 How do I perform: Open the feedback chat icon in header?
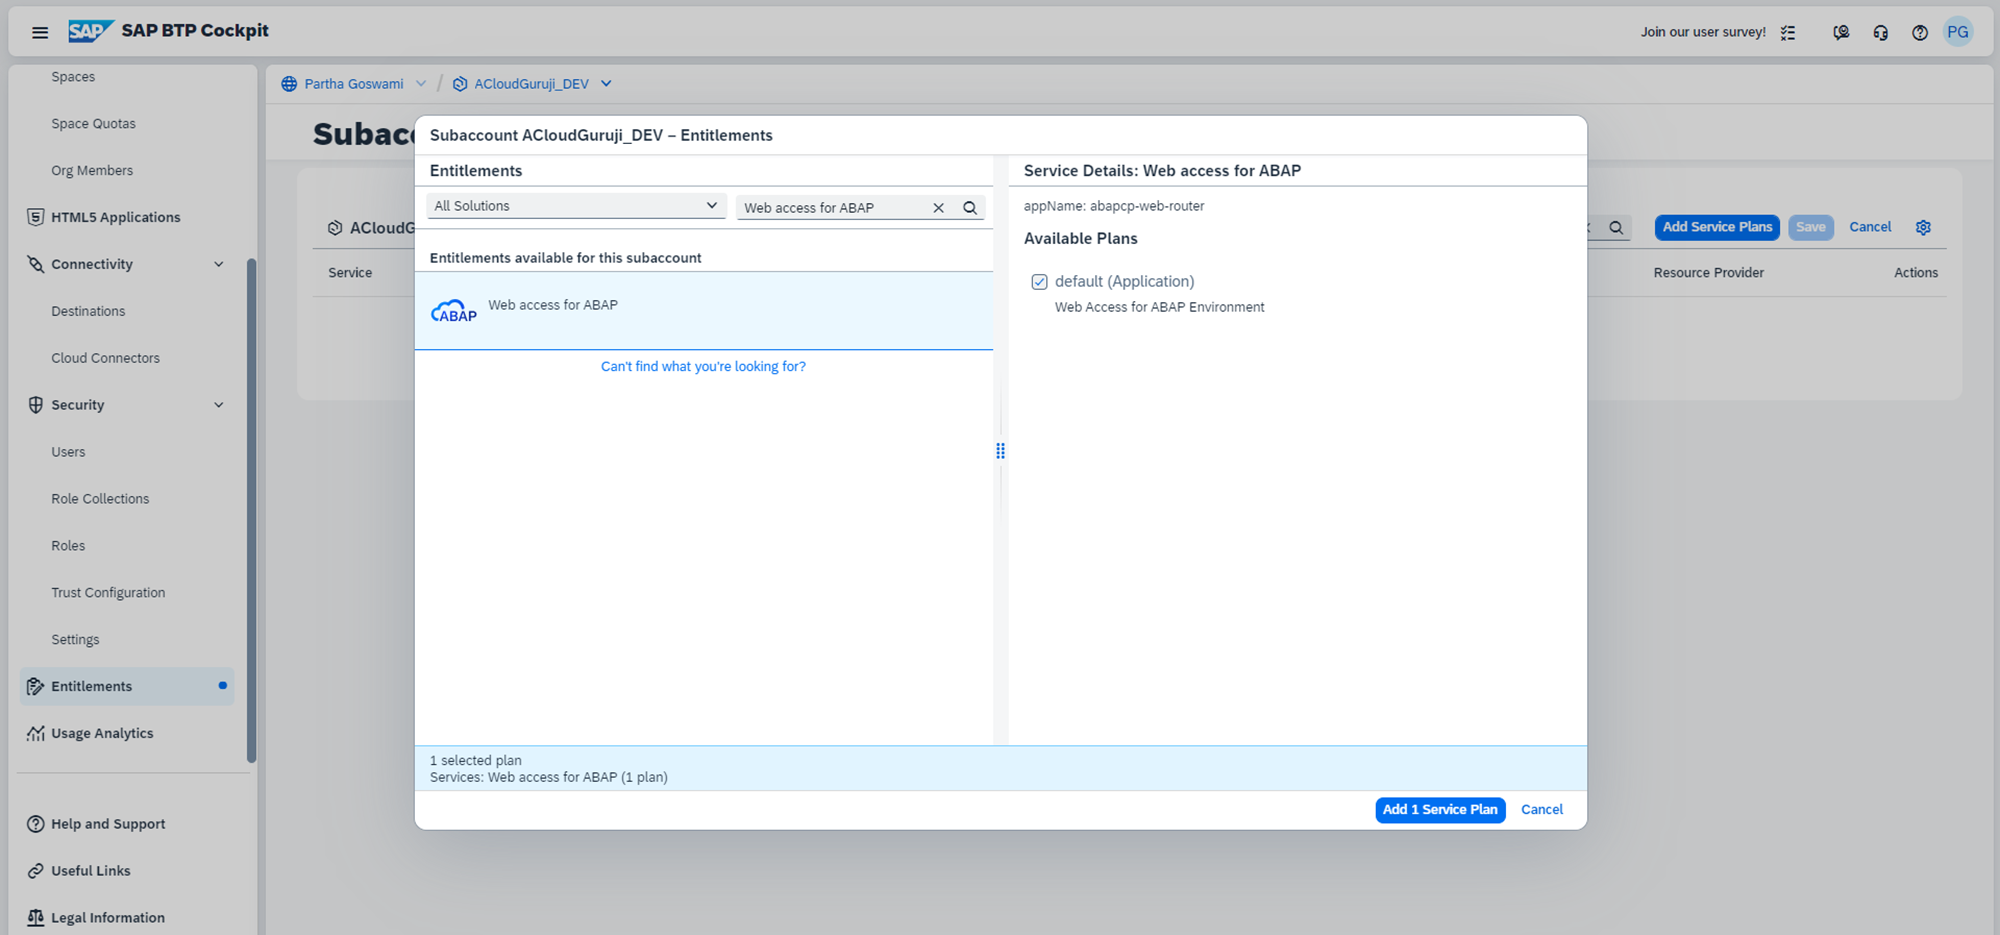click(1840, 32)
